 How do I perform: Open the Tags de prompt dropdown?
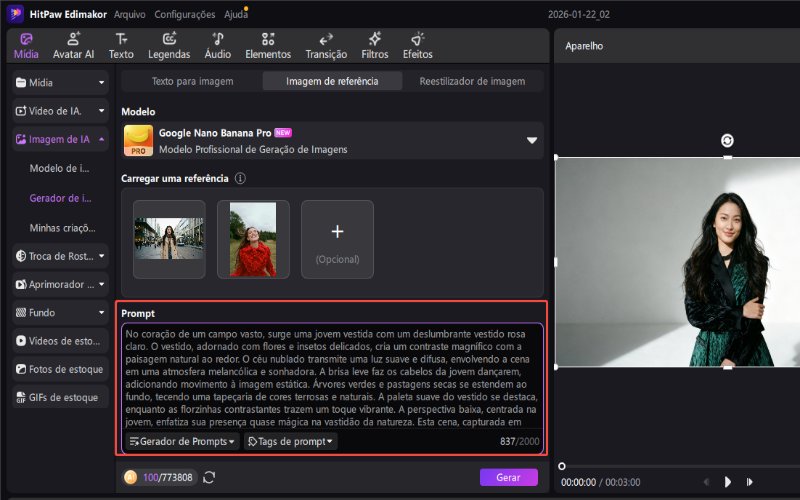(290, 441)
